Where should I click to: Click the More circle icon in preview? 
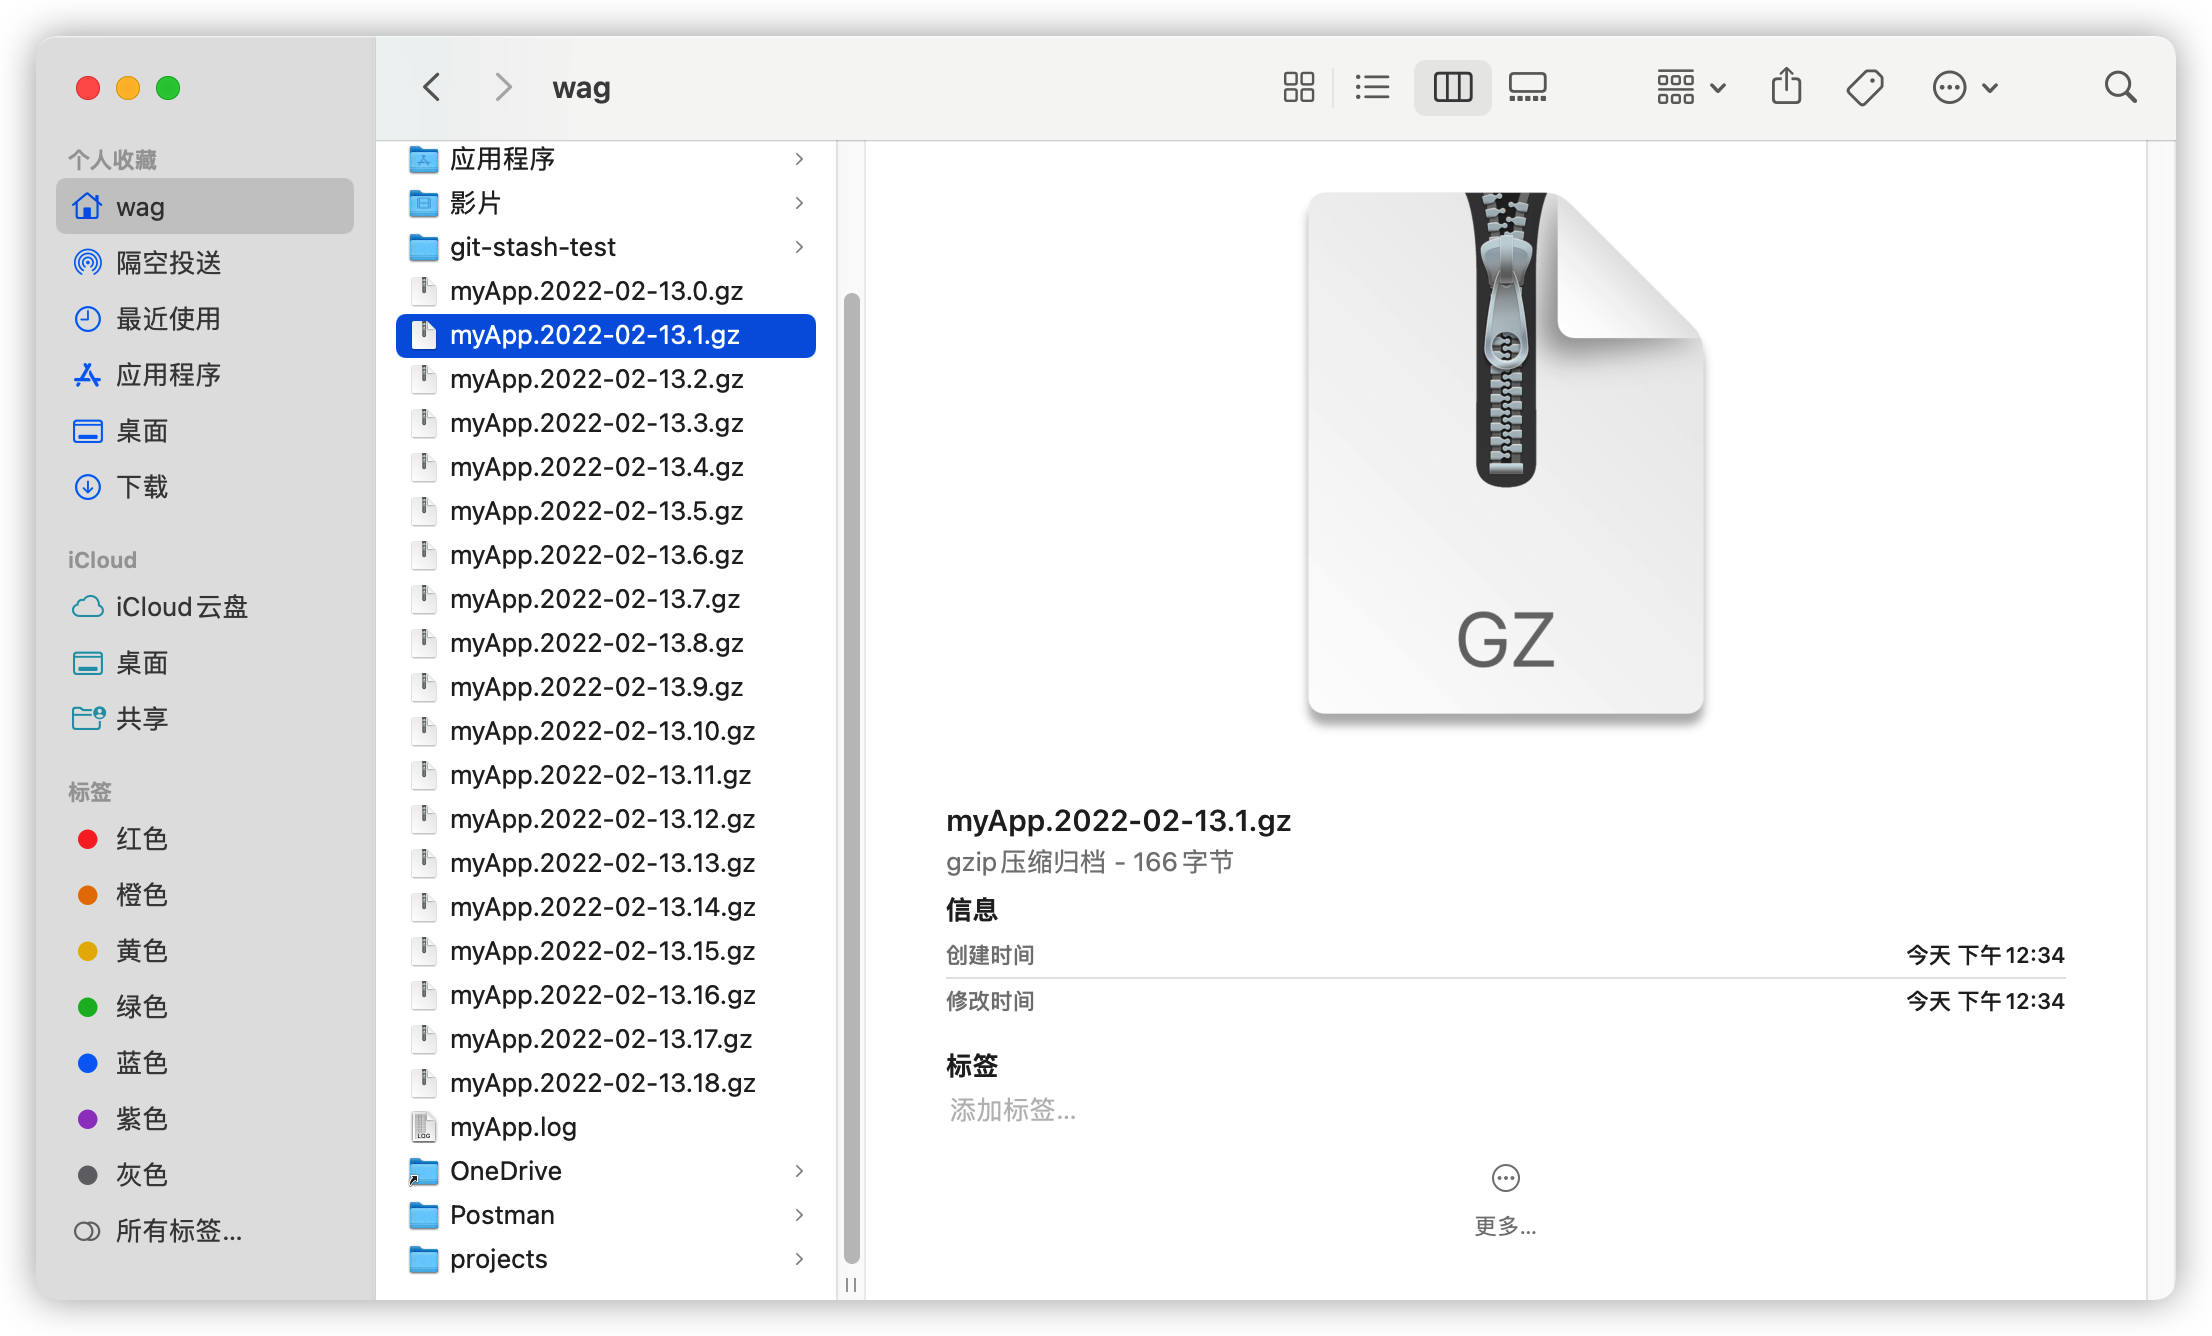tap(1505, 1178)
